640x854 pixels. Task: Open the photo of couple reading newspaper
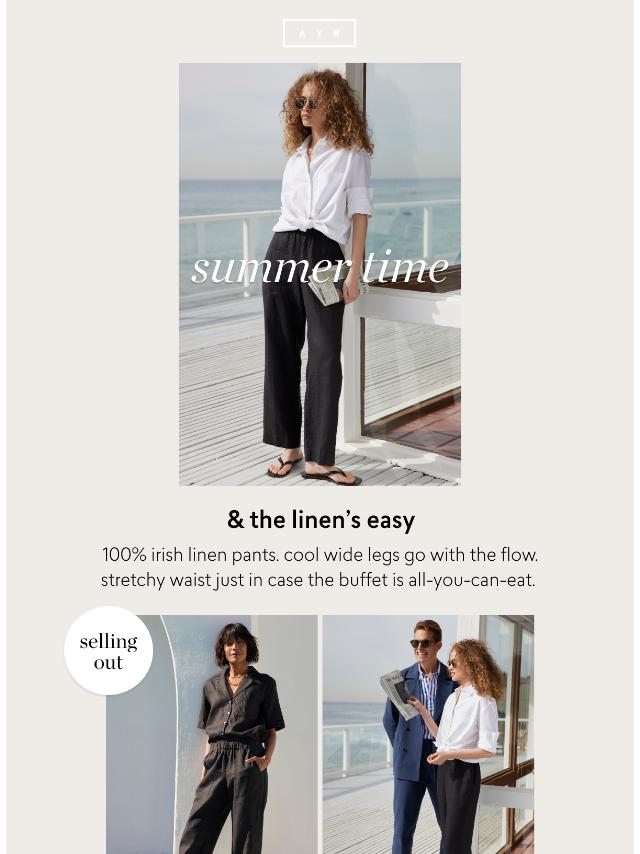(x=428, y=734)
